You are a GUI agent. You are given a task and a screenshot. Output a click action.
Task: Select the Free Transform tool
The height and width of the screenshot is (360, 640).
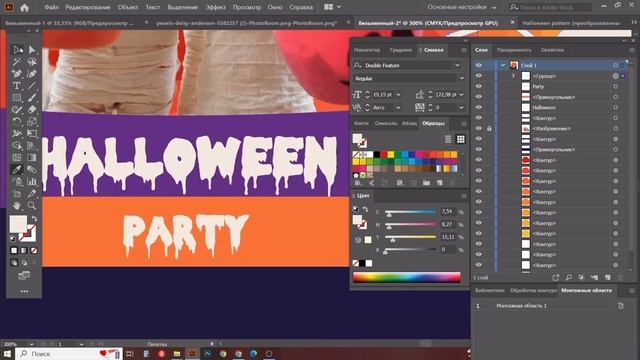coord(32,133)
